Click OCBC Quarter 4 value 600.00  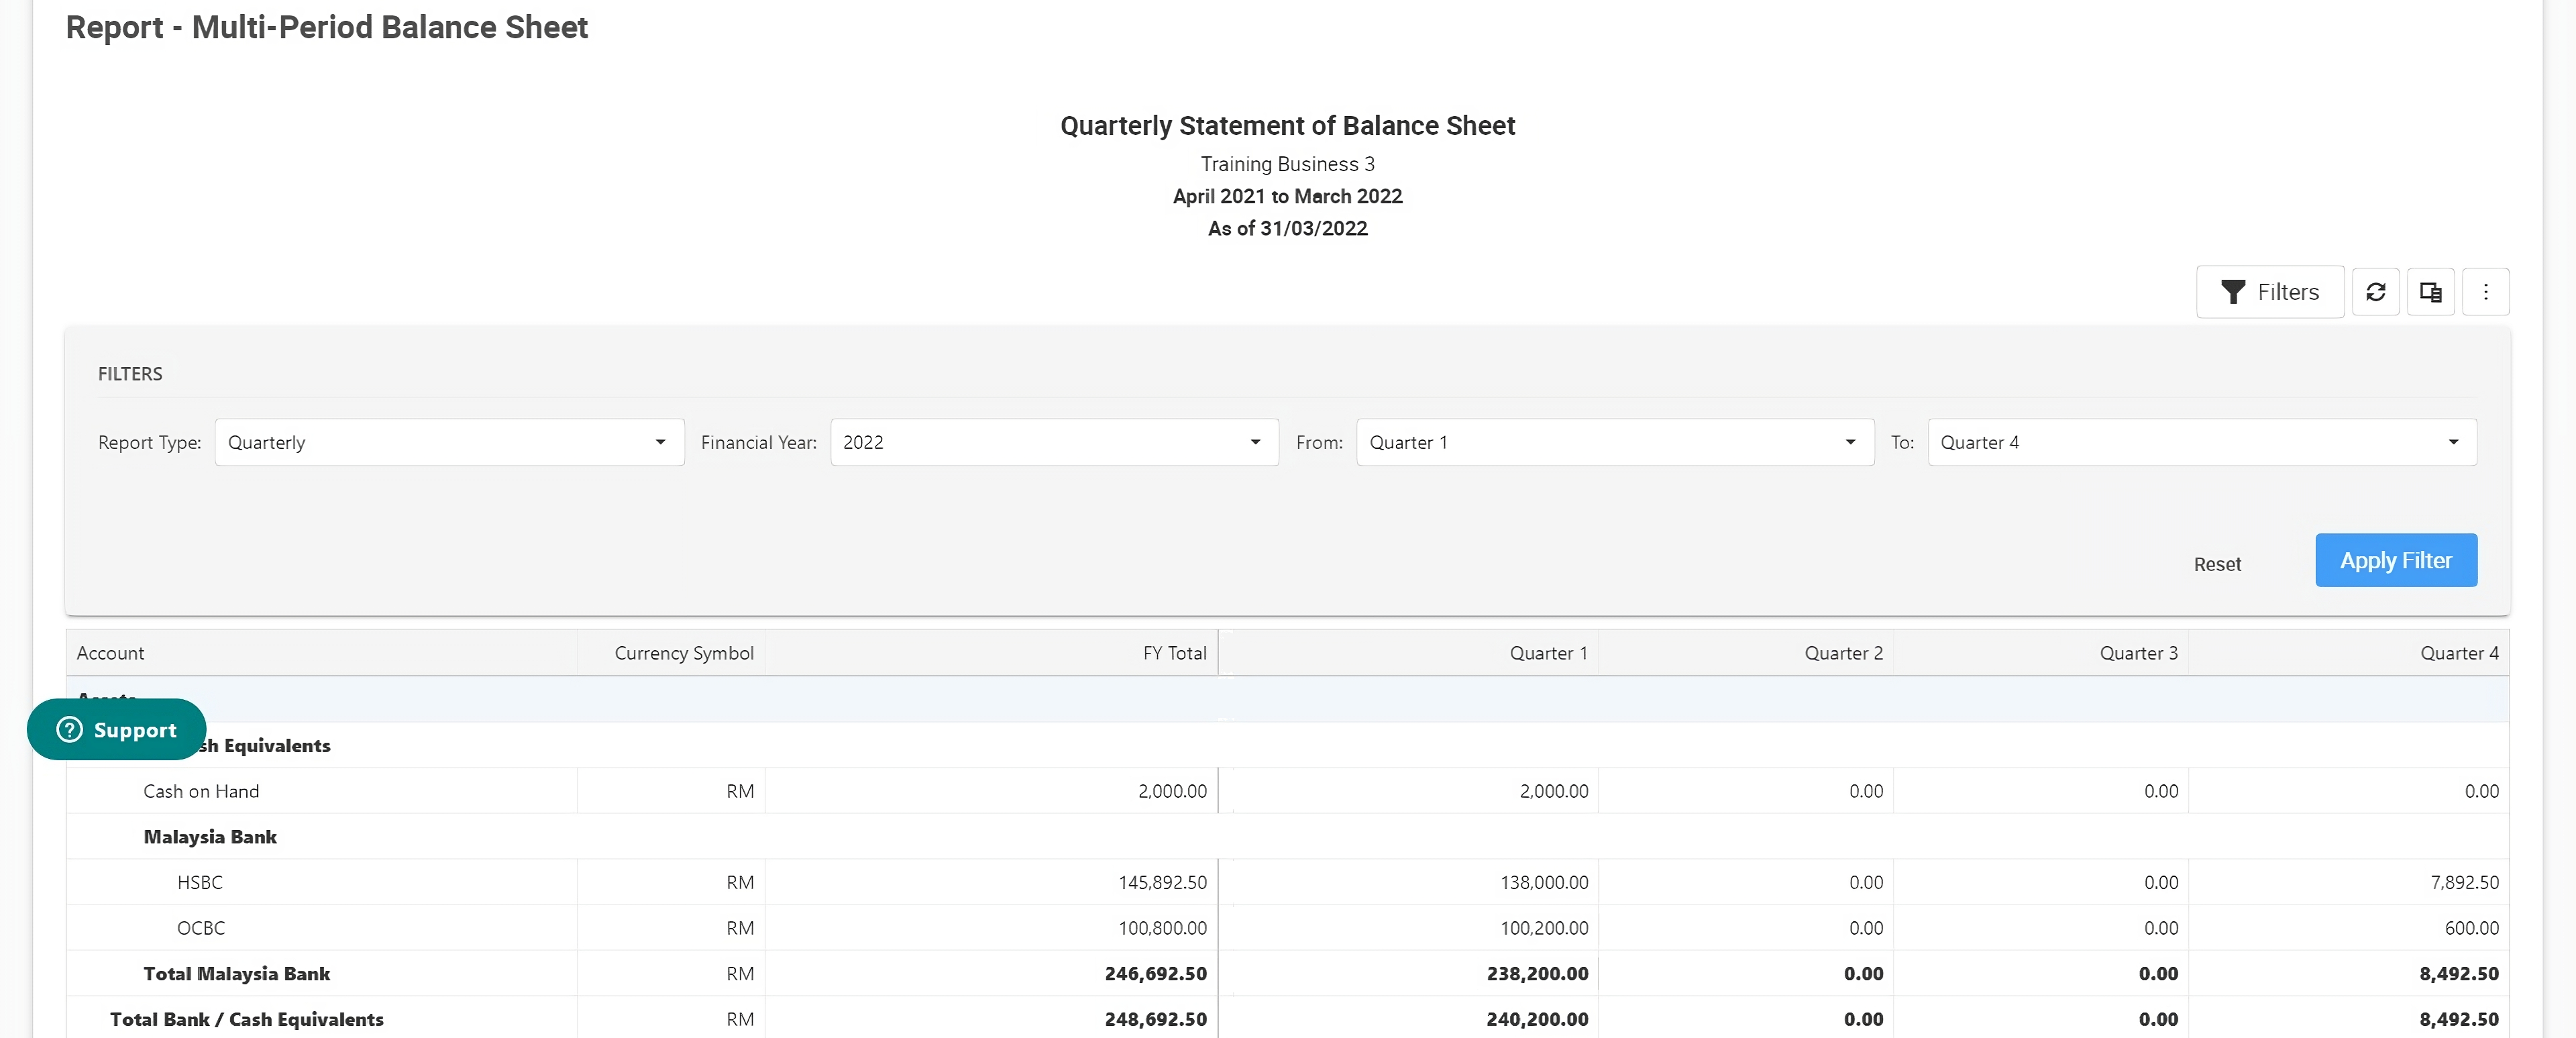[2471, 928]
